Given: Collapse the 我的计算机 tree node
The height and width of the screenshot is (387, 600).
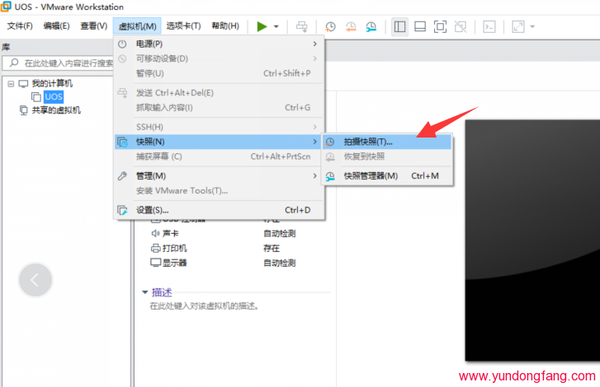Looking at the screenshot, I should (x=11, y=83).
